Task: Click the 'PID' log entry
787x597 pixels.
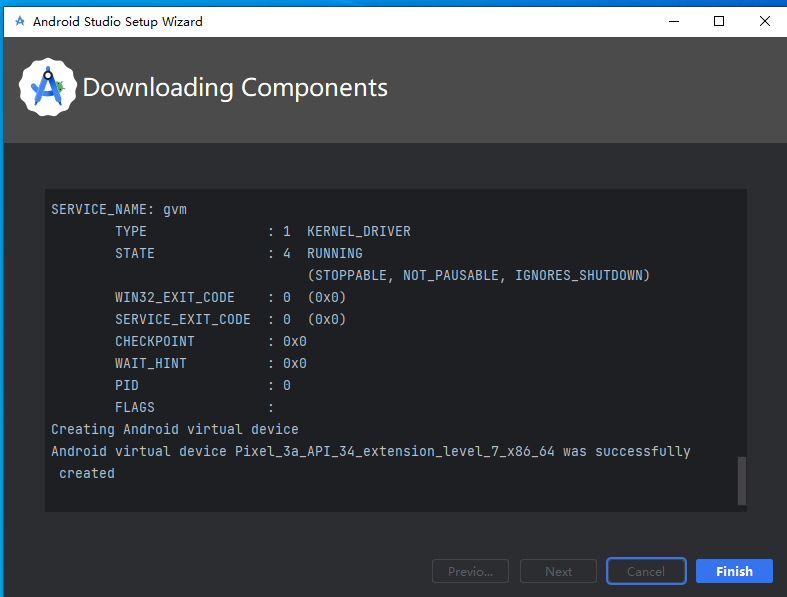Action: (x=126, y=385)
